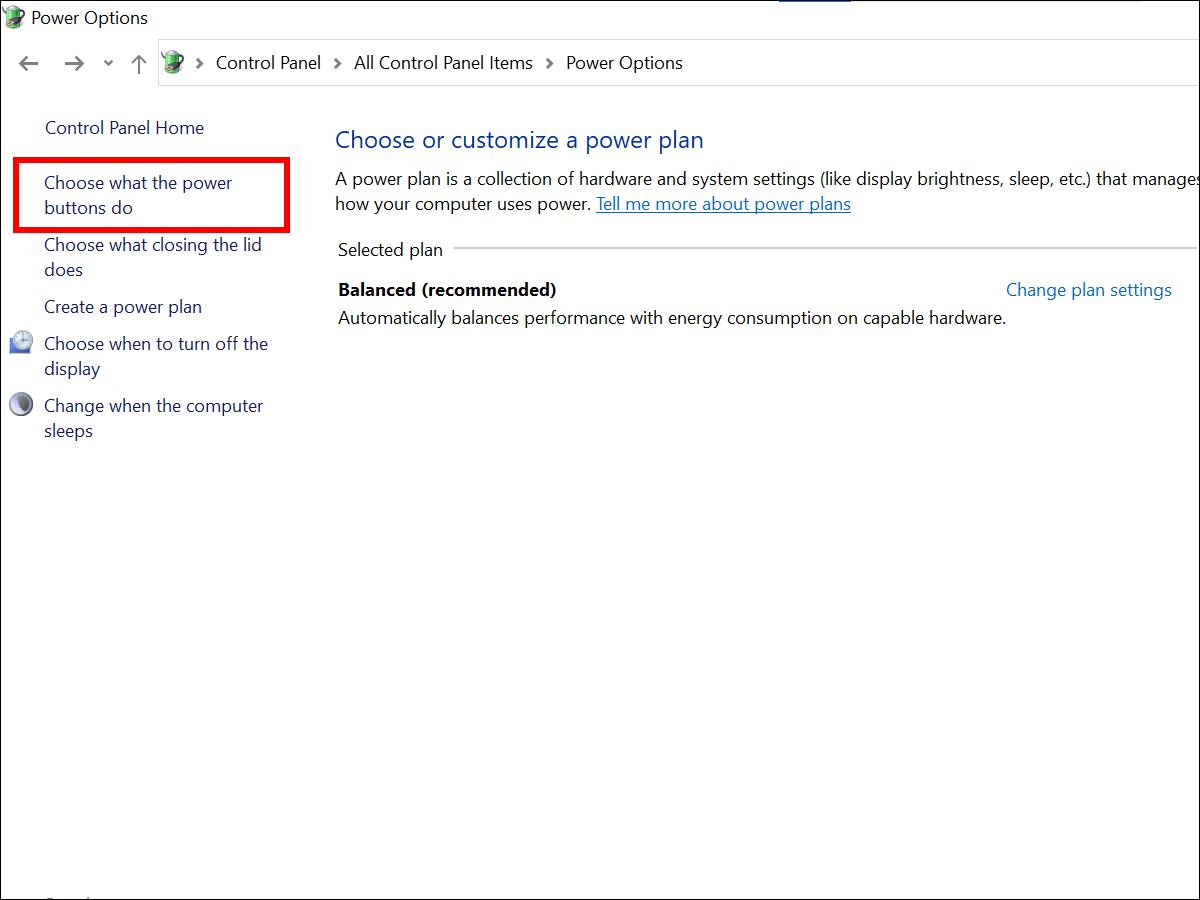Screen dimensions: 1200x900
Task: Click moon icon beside computer sleeps
Action: [21, 404]
